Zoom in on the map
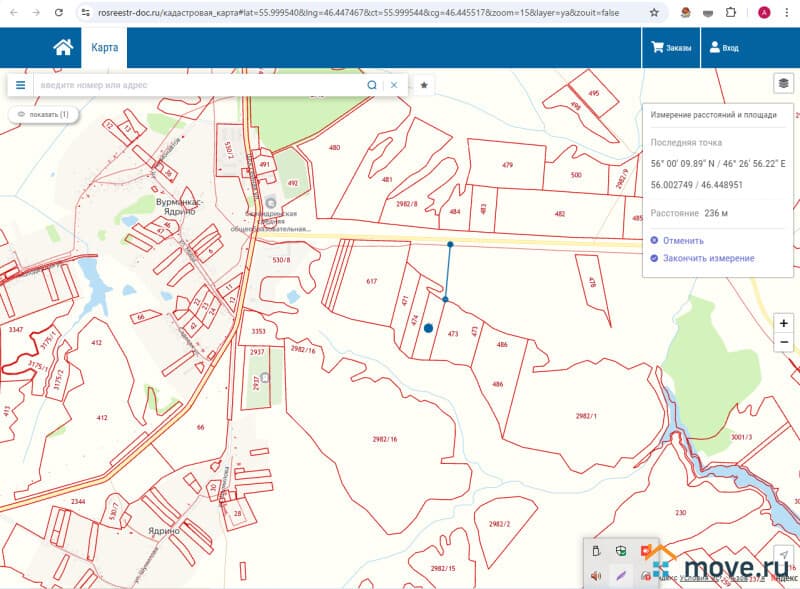Viewport: 800px width, 589px height. (784, 323)
